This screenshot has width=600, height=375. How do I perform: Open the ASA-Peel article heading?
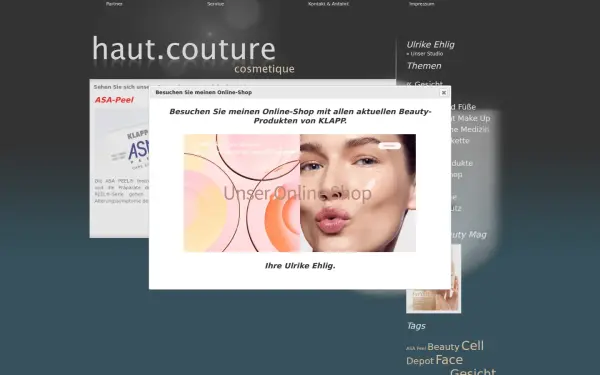pos(114,100)
